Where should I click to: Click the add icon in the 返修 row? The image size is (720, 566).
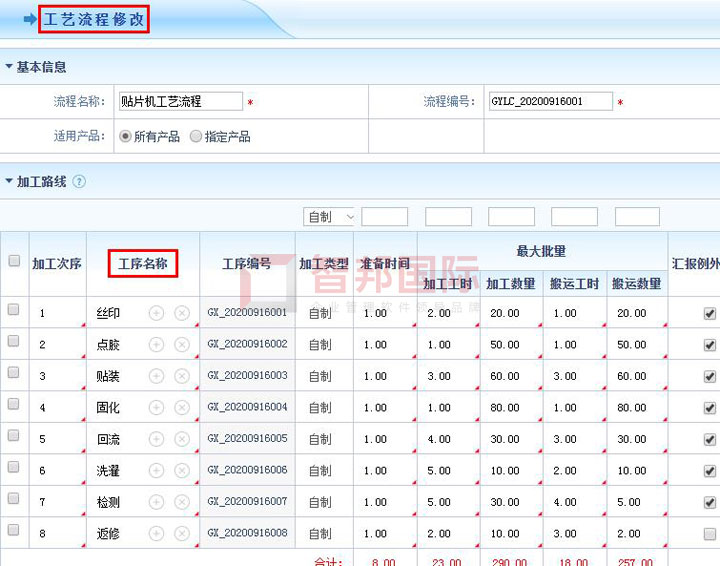coord(156,533)
